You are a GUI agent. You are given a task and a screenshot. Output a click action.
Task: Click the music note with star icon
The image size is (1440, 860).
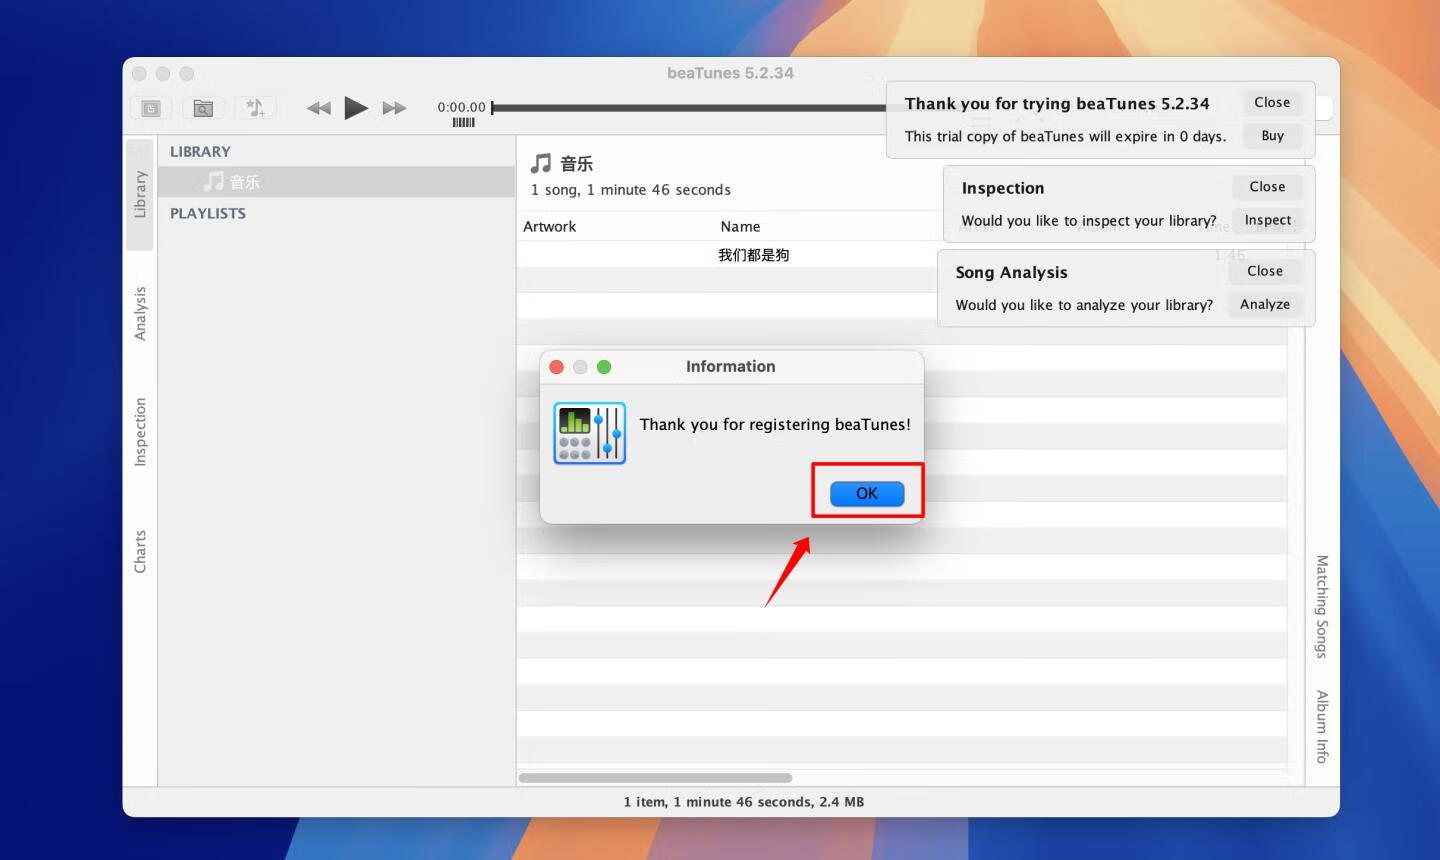(x=255, y=108)
